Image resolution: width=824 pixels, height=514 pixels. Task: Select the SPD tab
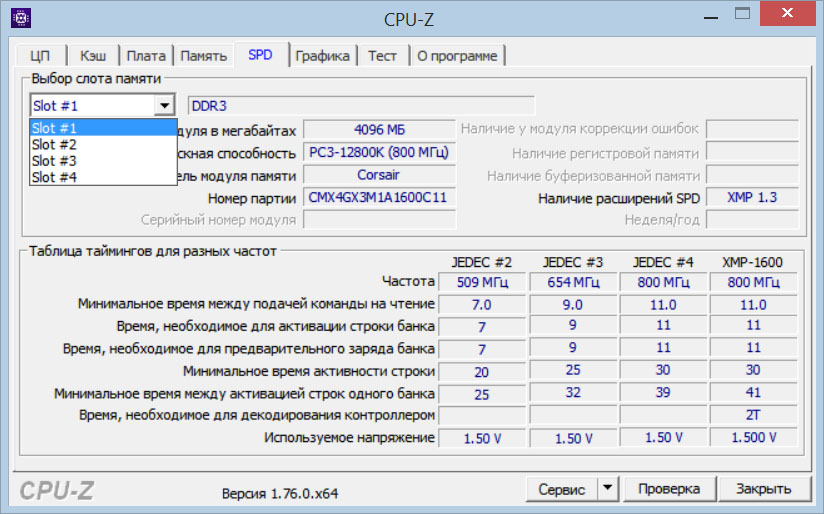tap(261, 55)
